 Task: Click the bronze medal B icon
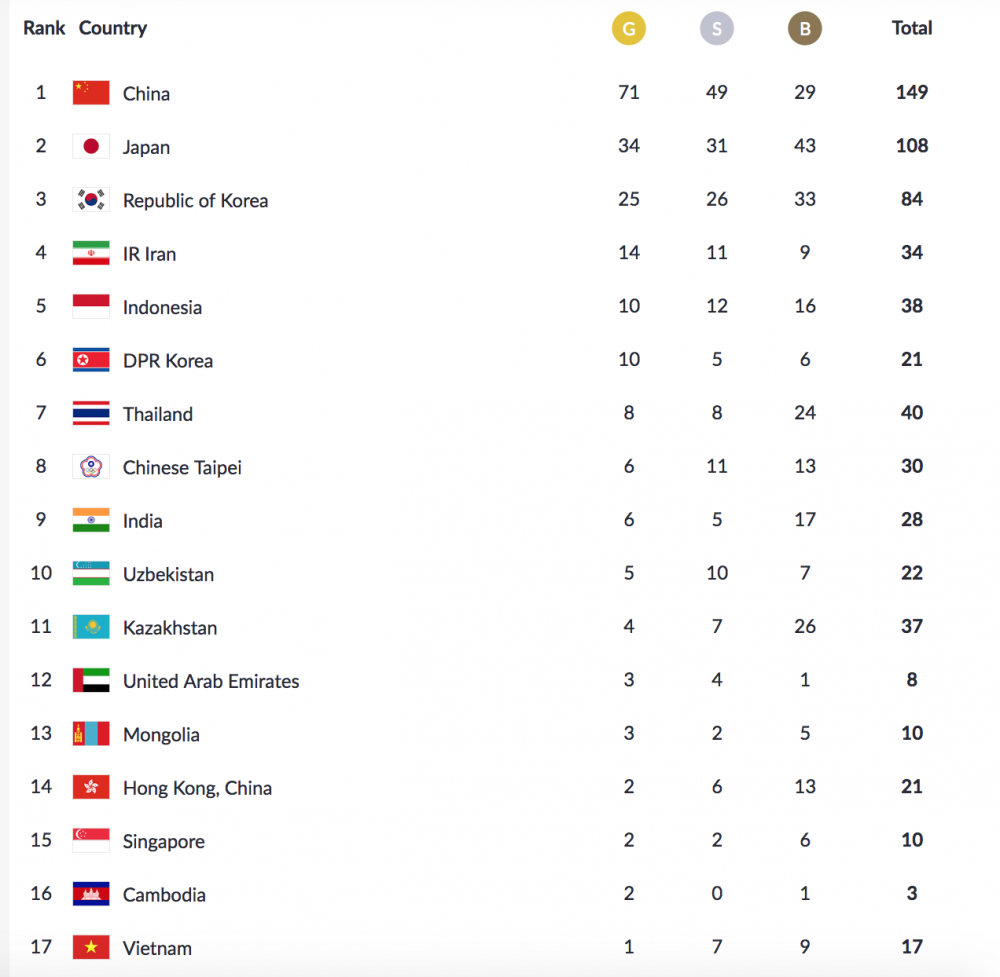pos(805,29)
